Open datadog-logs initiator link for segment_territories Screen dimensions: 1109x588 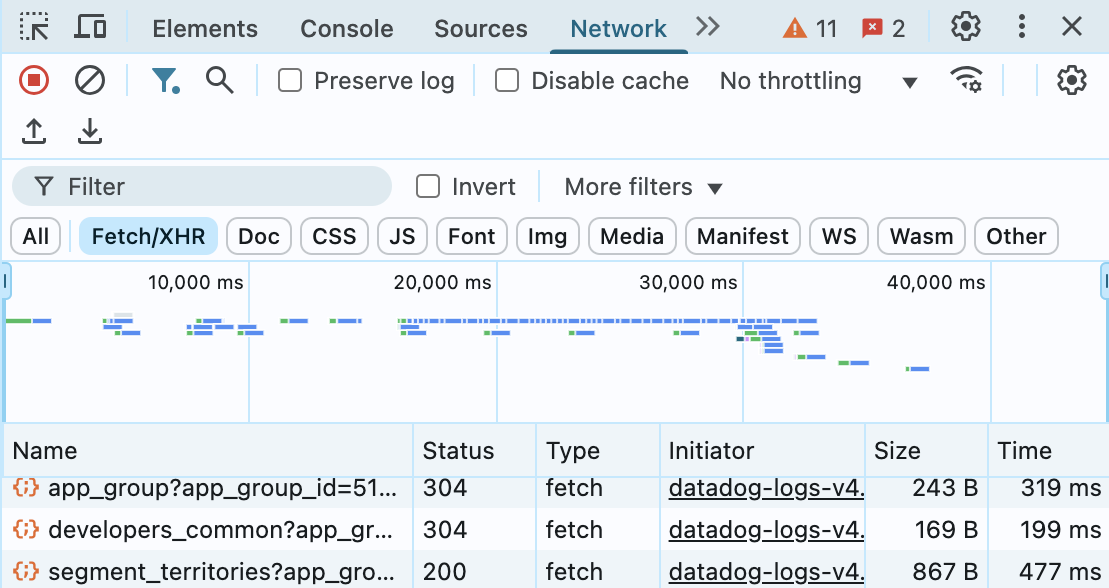(766, 571)
